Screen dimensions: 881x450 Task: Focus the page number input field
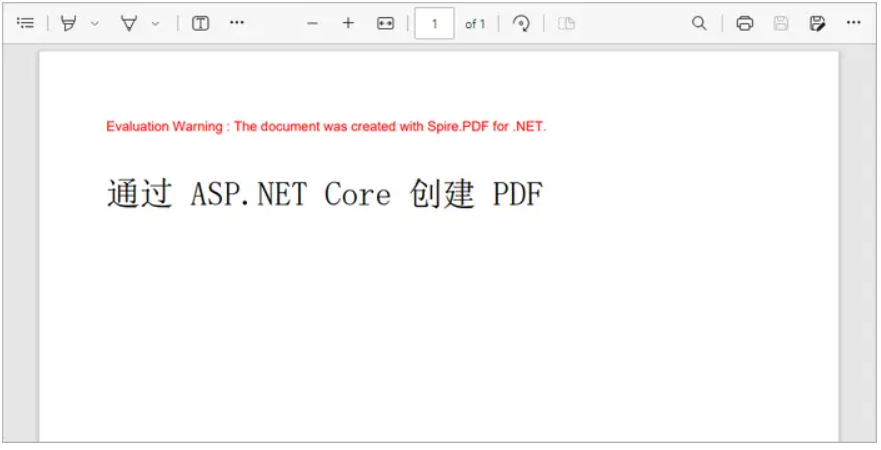(x=434, y=24)
